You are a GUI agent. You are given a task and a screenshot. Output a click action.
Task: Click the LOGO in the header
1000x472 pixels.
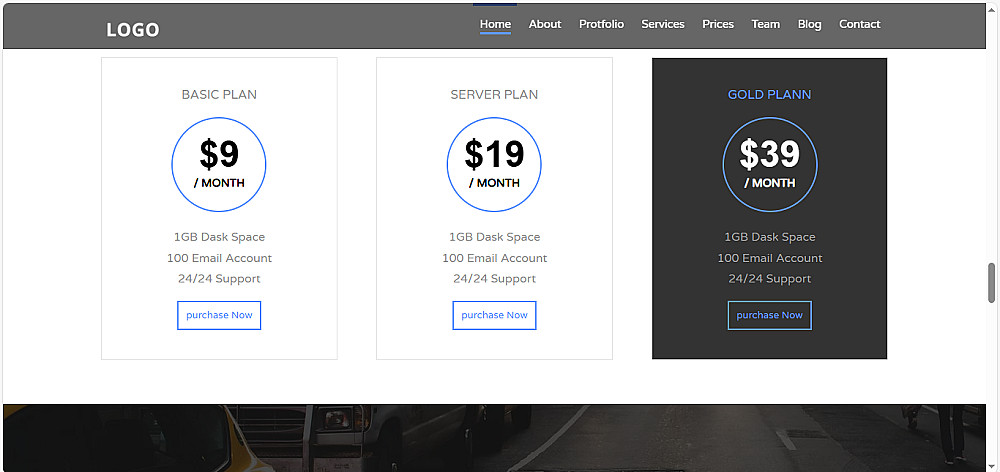pyautogui.click(x=132, y=30)
